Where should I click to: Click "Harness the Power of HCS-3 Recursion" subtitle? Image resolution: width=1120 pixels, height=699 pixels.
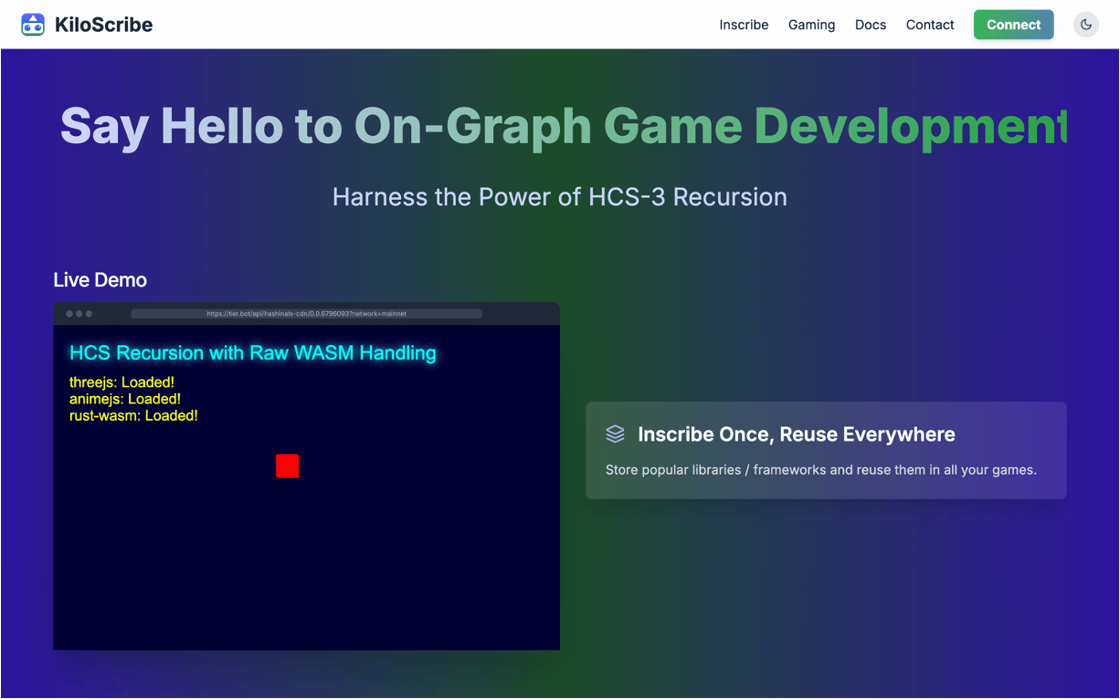(559, 197)
